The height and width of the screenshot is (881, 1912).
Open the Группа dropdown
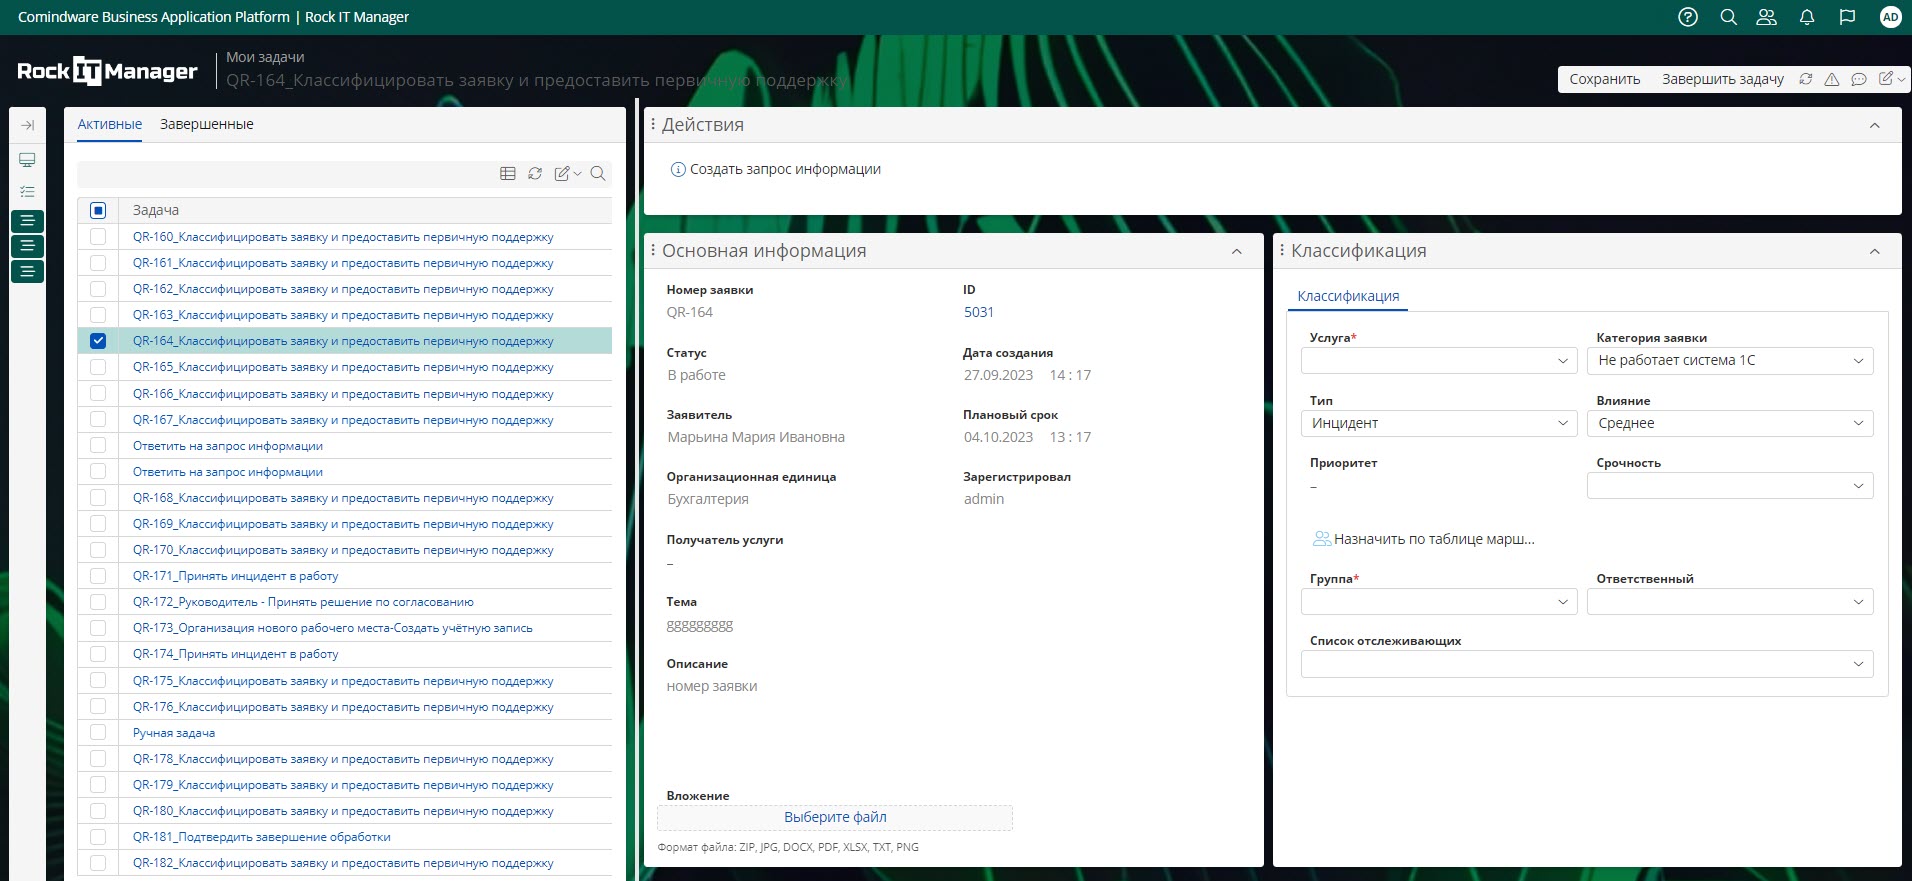click(1439, 602)
